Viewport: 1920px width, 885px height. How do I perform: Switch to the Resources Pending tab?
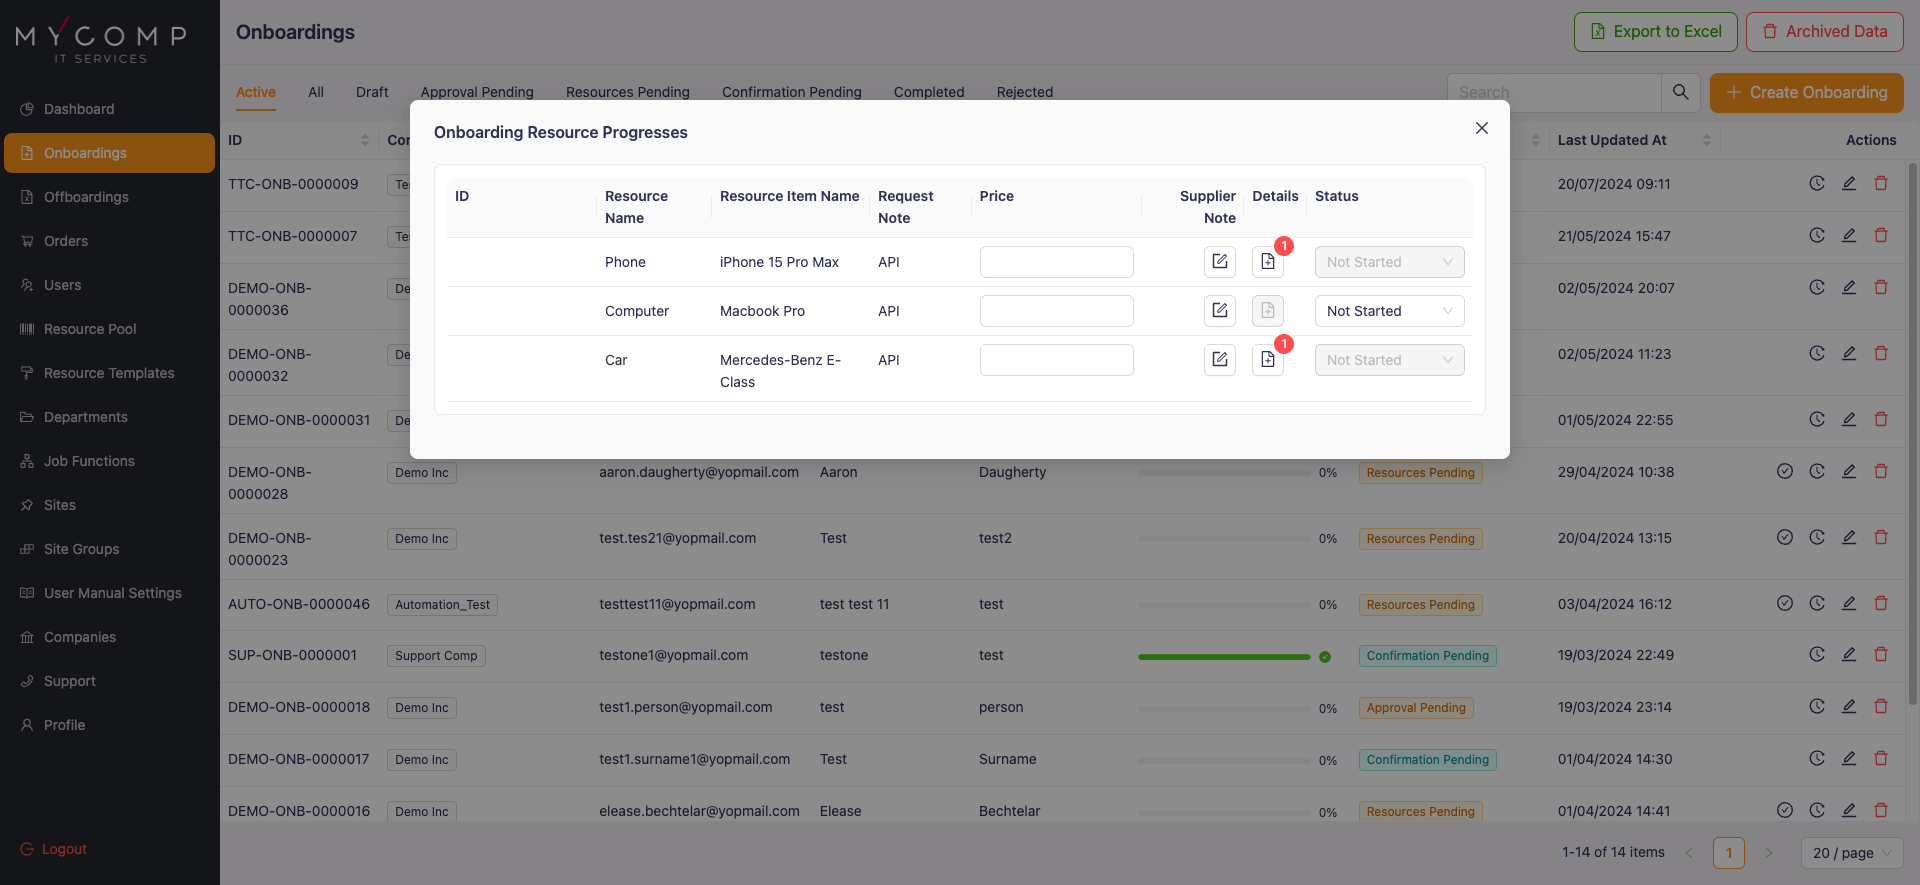pyautogui.click(x=627, y=92)
